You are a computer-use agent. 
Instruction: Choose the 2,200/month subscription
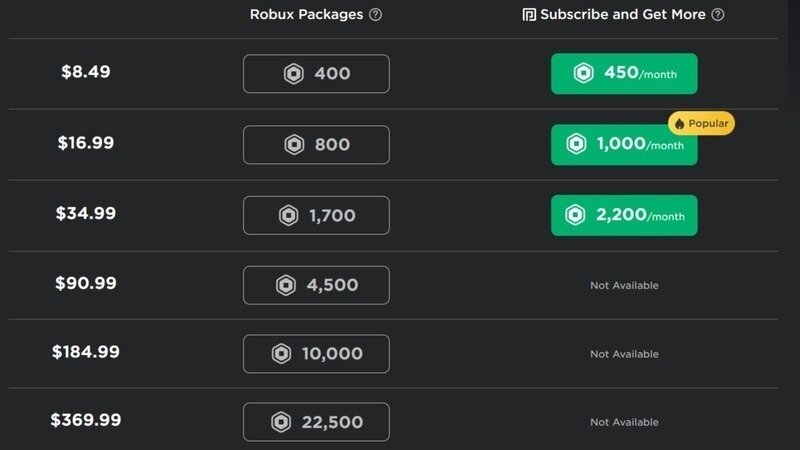(624, 215)
